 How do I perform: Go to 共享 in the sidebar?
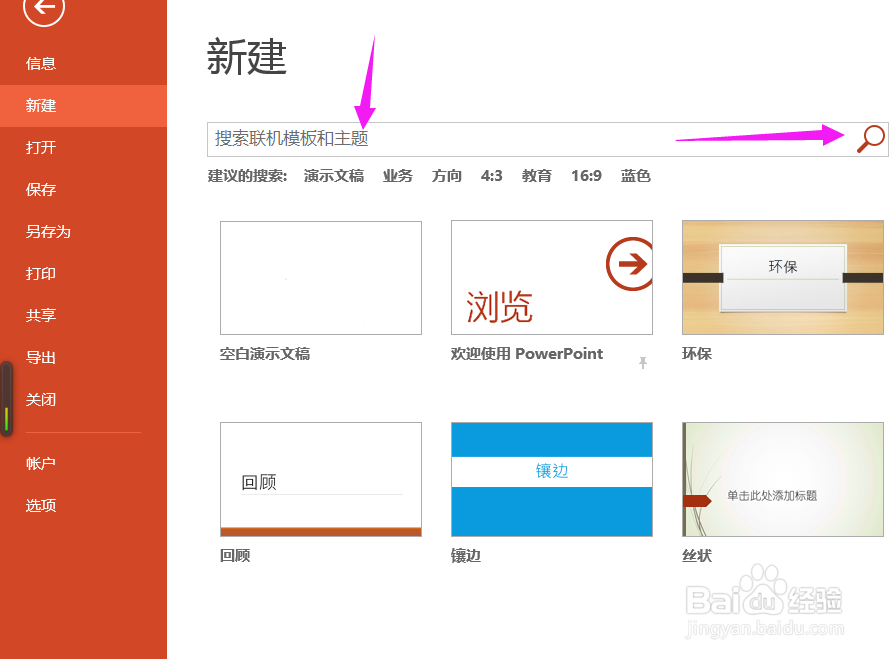point(40,315)
